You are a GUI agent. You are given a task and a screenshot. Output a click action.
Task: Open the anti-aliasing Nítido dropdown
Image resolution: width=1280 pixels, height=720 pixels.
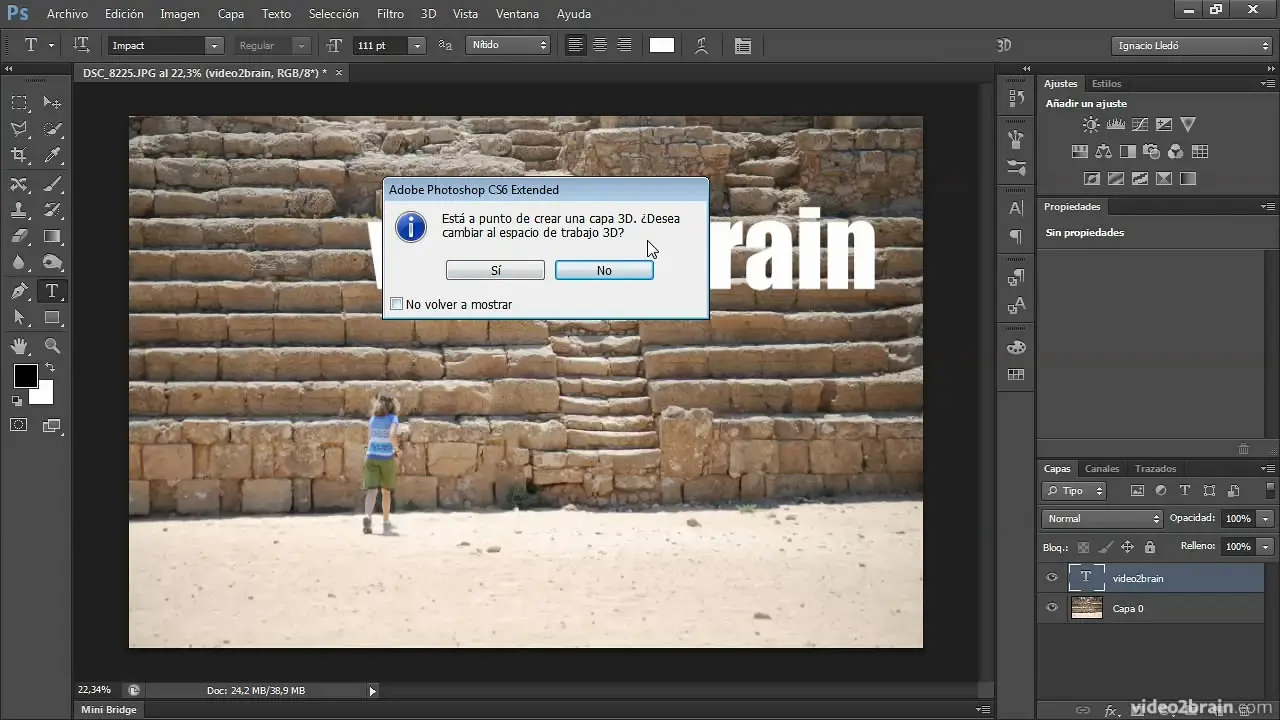coord(510,46)
